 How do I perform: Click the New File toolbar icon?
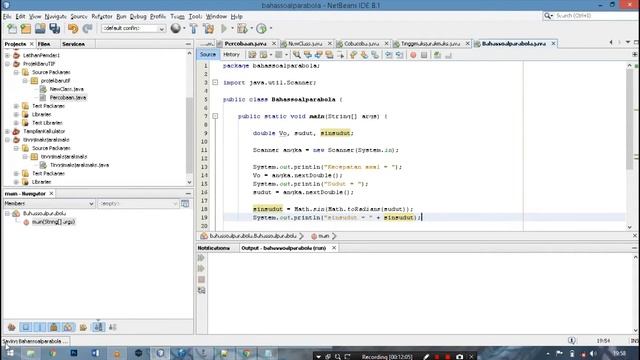(x=12, y=29)
